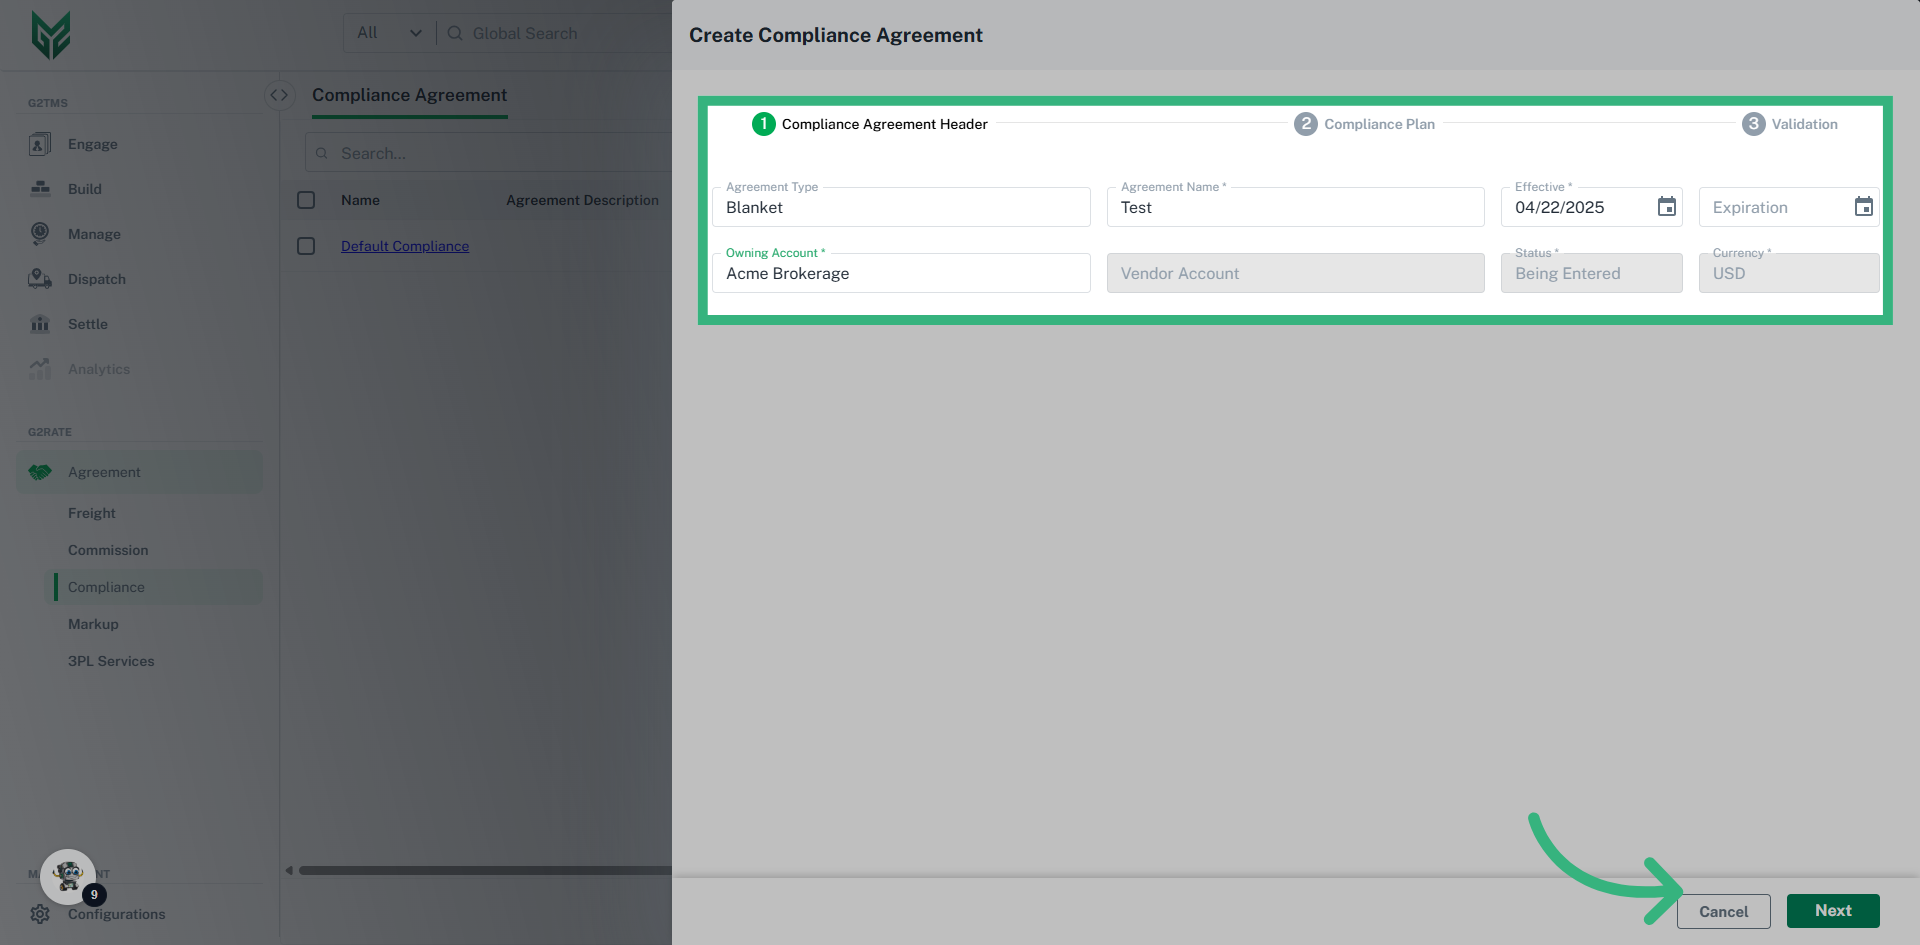The height and width of the screenshot is (945, 1920).
Task: Select the Dispatch truck icon
Action: coord(40,279)
